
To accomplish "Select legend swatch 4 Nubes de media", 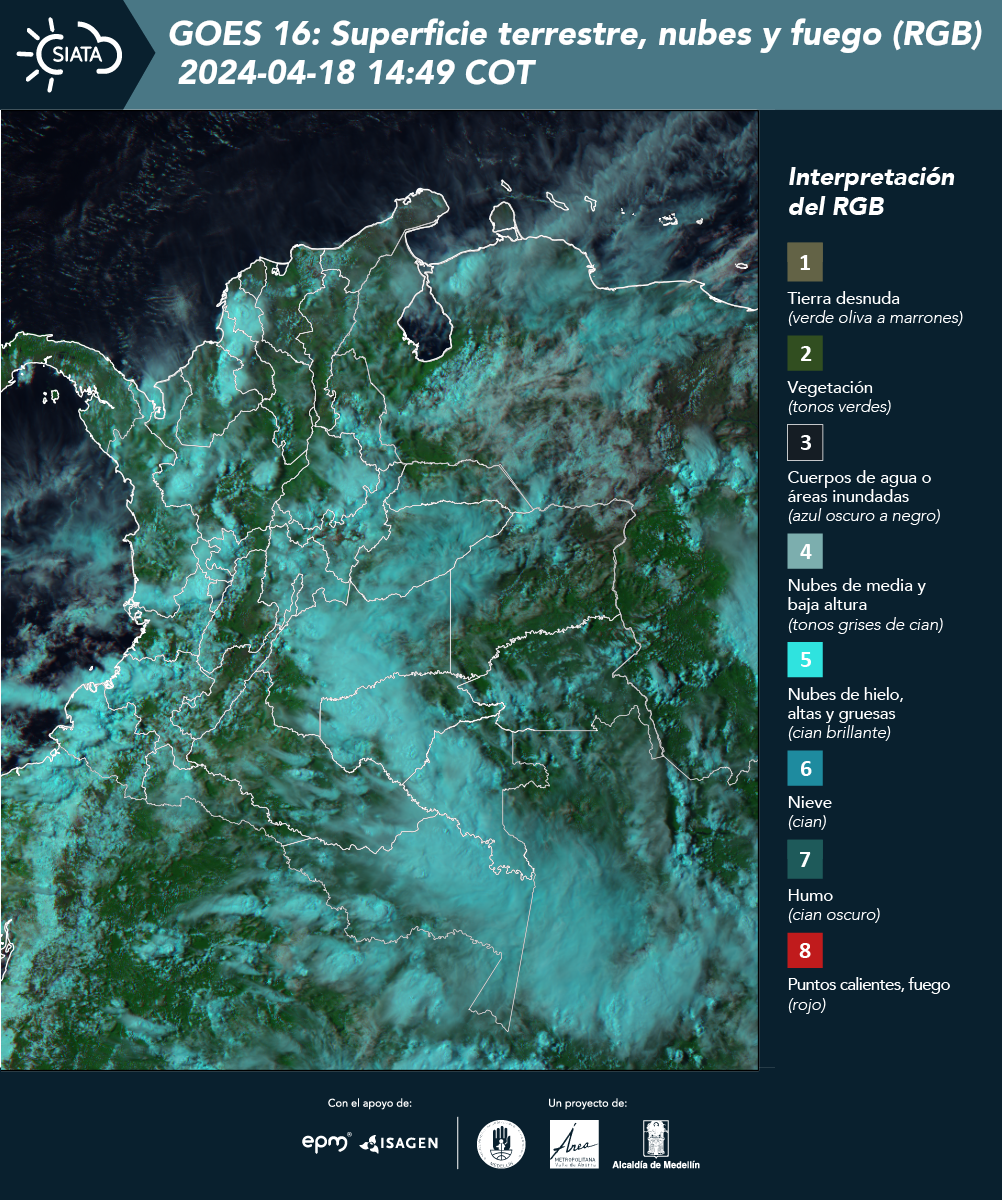I will tap(805, 550).
